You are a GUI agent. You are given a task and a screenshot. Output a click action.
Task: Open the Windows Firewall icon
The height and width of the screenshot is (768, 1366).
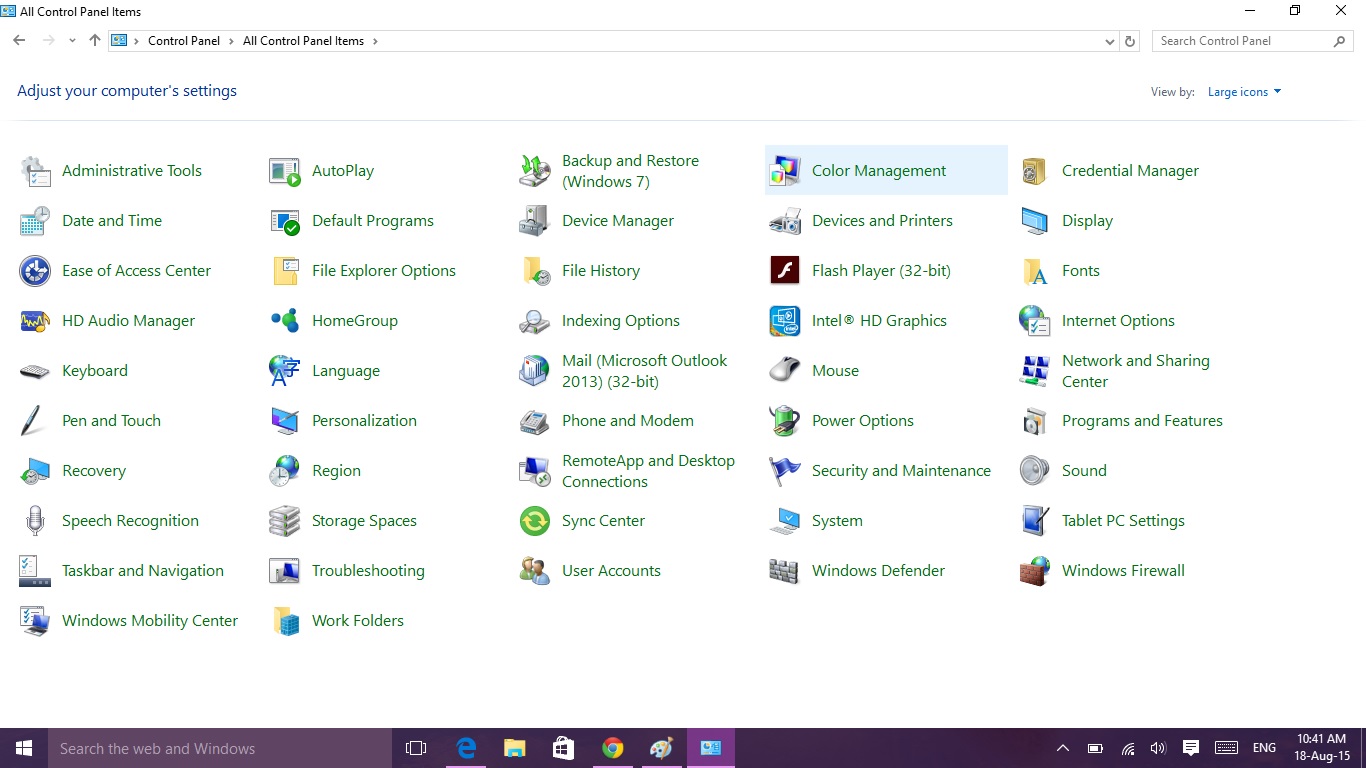(x=1035, y=571)
